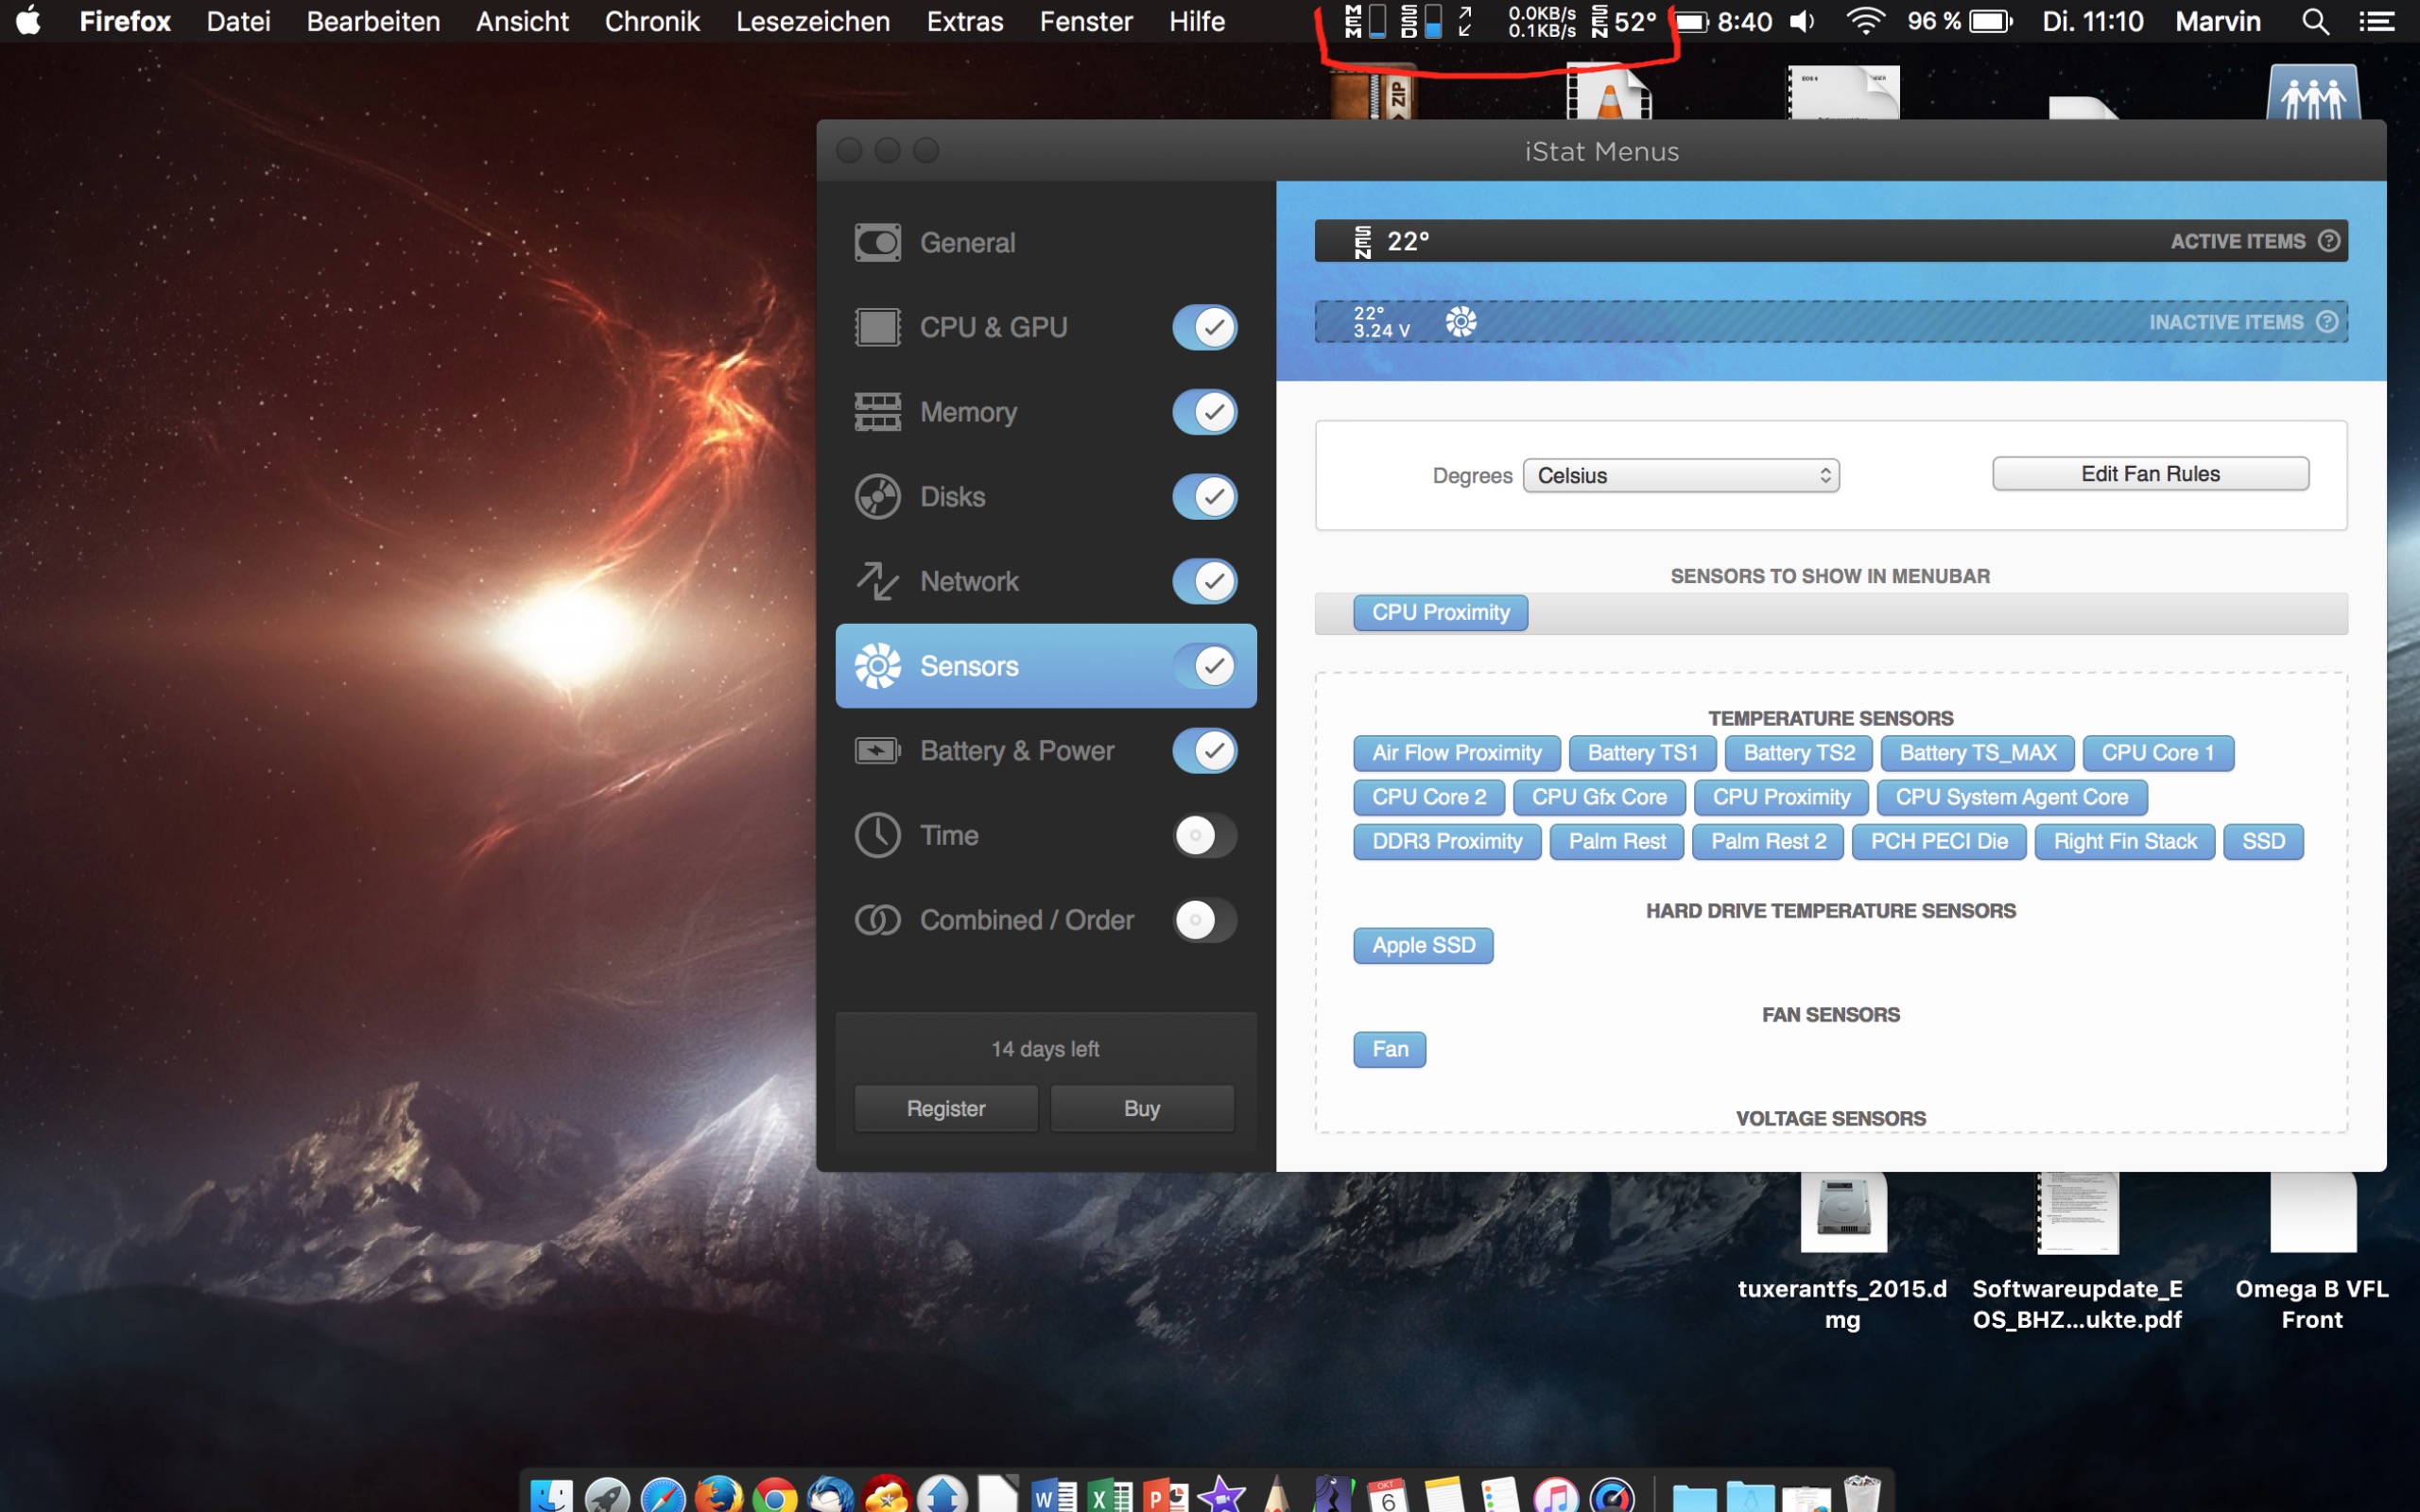Select the General sidebar section

click(x=966, y=242)
